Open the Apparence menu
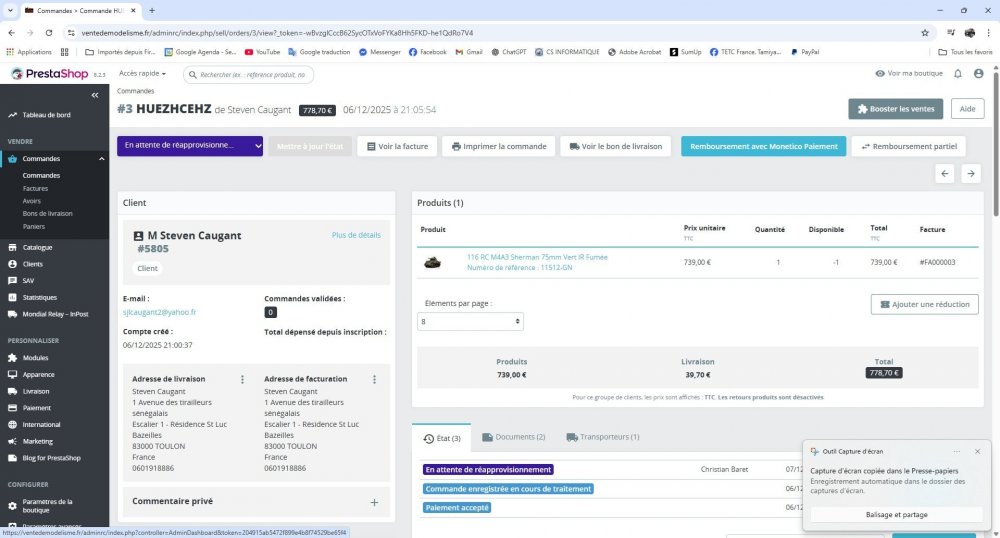Image resolution: width=1000 pixels, height=538 pixels. click(x=38, y=374)
